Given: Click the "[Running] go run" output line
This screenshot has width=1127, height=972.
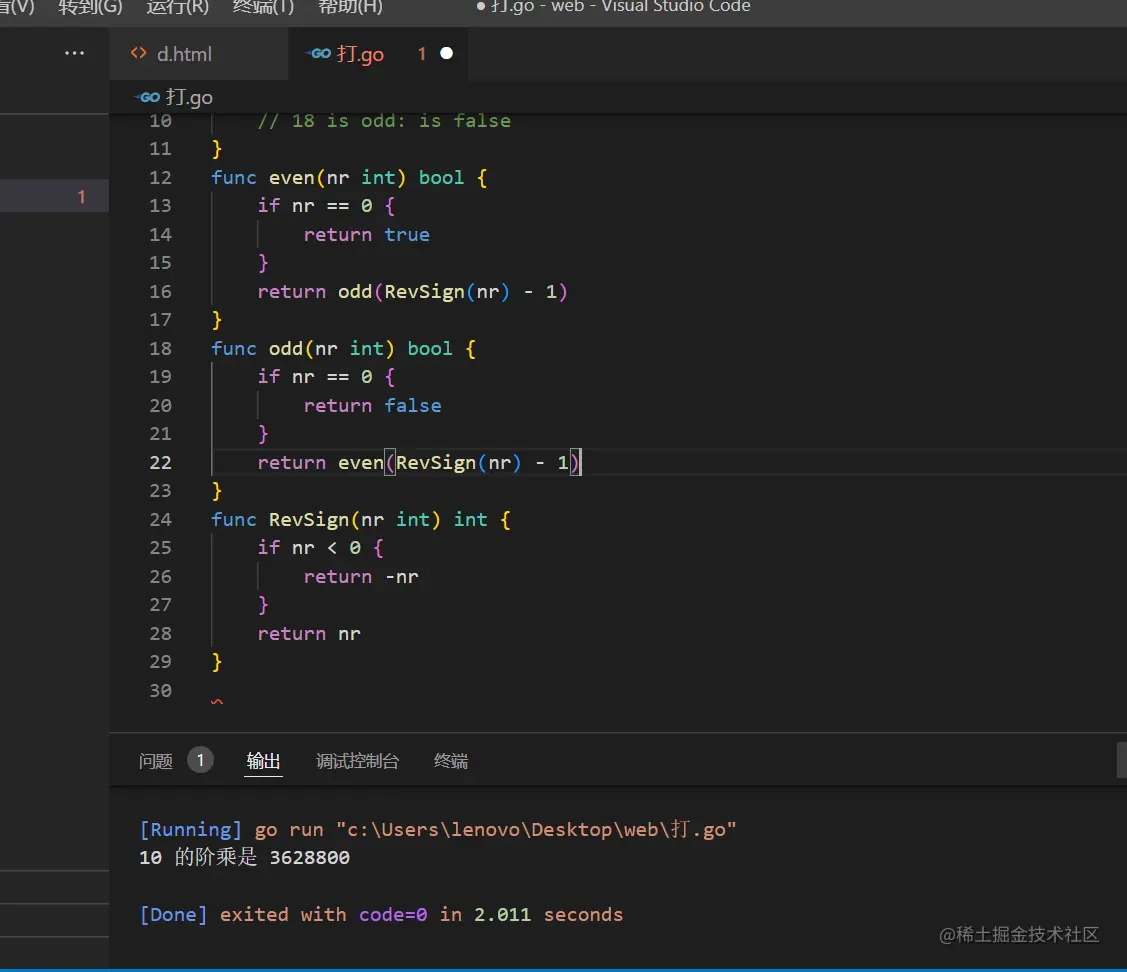Looking at the screenshot, I should click(x=438, y=830).
